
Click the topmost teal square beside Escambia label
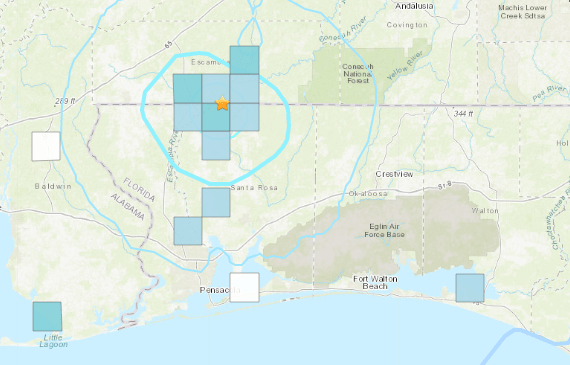point(245,60)
